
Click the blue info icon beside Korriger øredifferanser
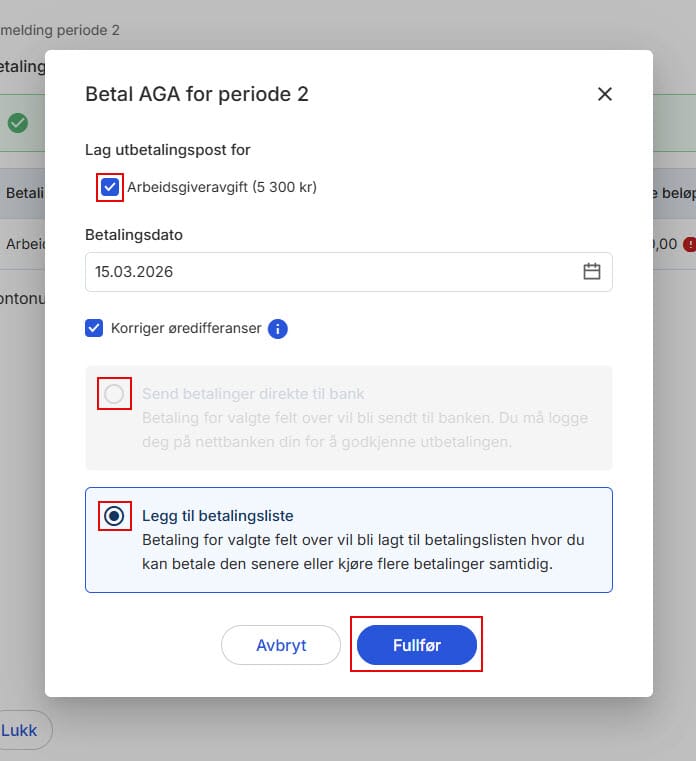pos(278,328)
